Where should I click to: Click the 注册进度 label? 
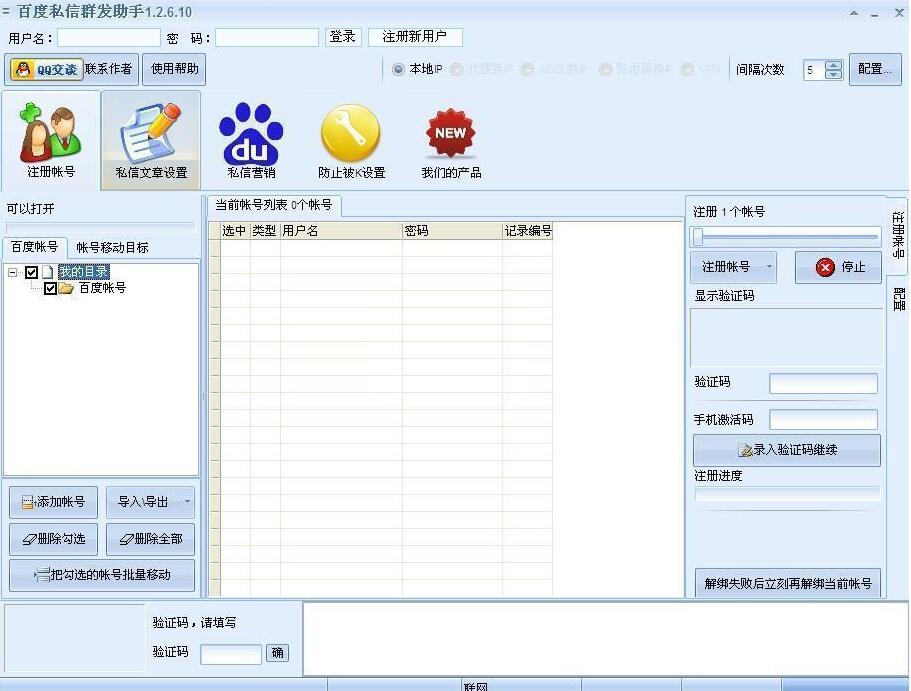(x=718, y=476)
